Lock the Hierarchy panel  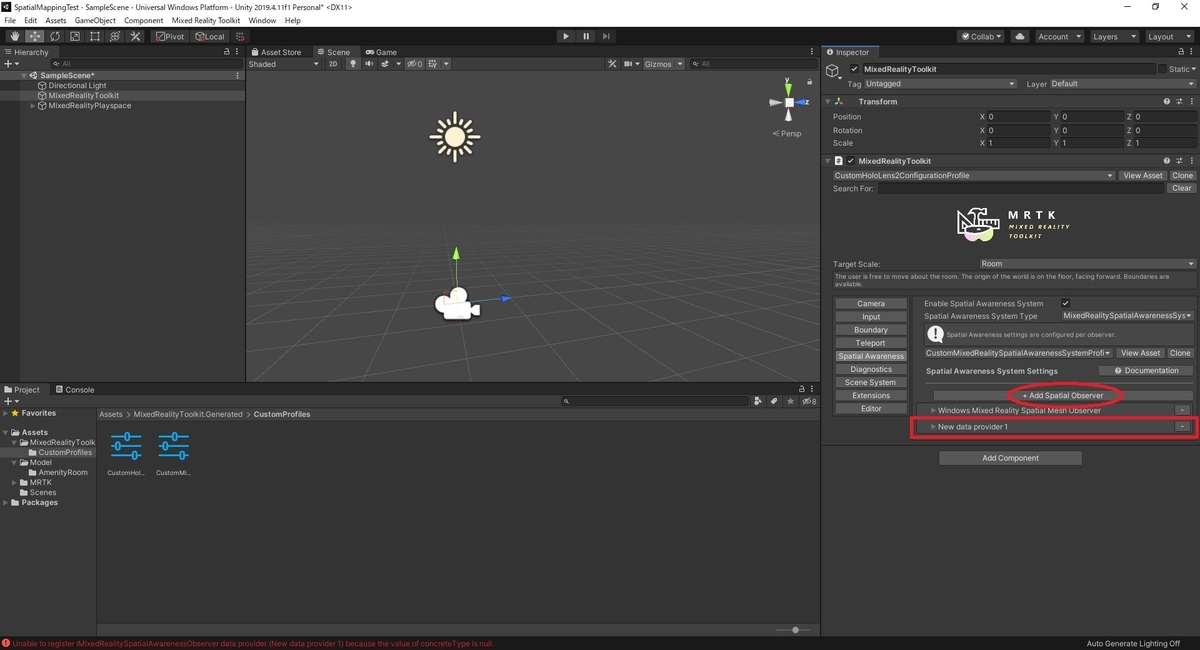pyautogui.click(x=226, y=52)
